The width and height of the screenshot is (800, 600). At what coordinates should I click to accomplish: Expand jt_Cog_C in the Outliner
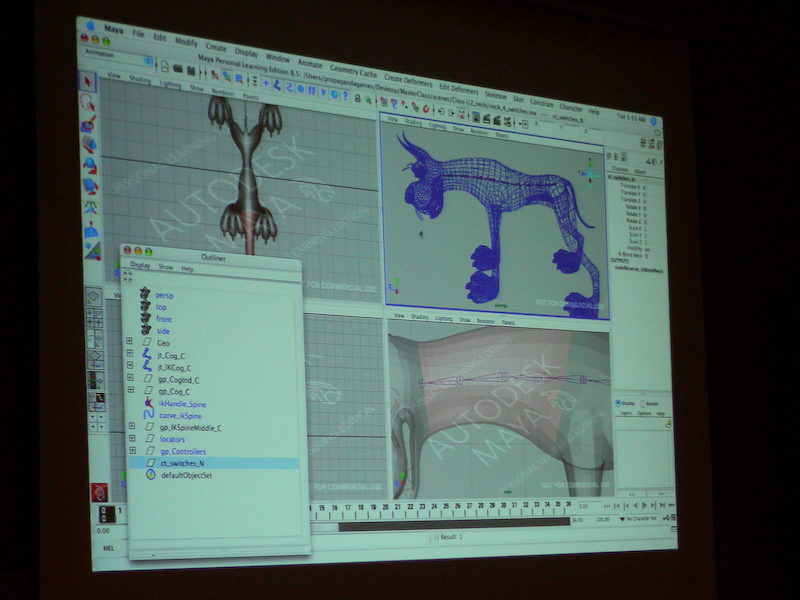click(130, 353)
